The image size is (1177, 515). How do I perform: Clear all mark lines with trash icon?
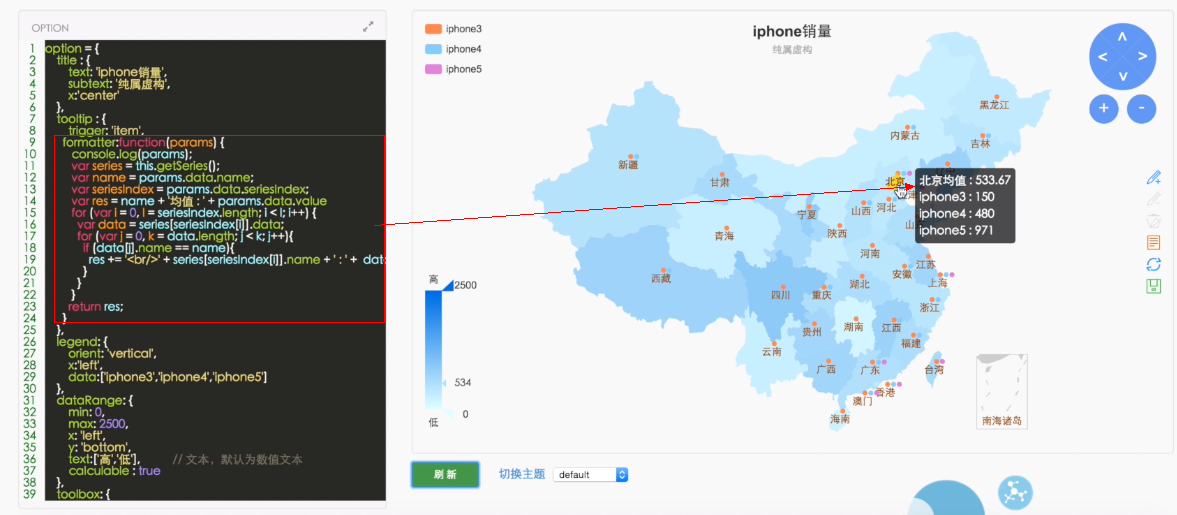[x=1154, y=221]
